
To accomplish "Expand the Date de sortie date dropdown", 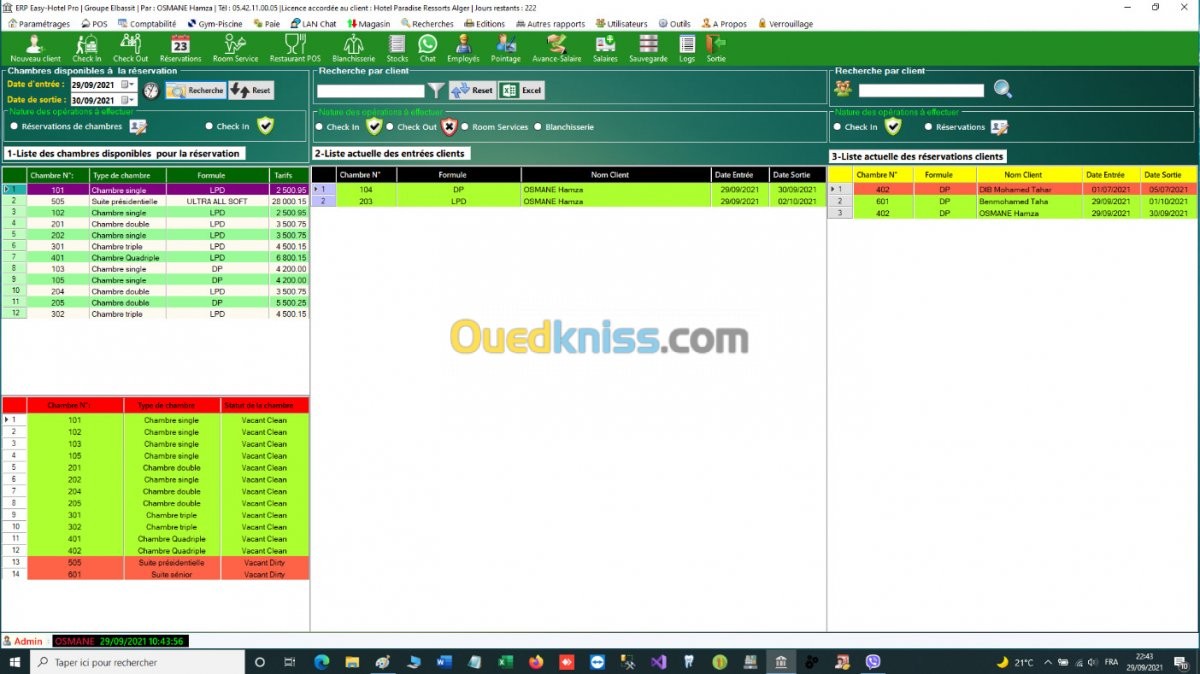I will pos(130,100).
